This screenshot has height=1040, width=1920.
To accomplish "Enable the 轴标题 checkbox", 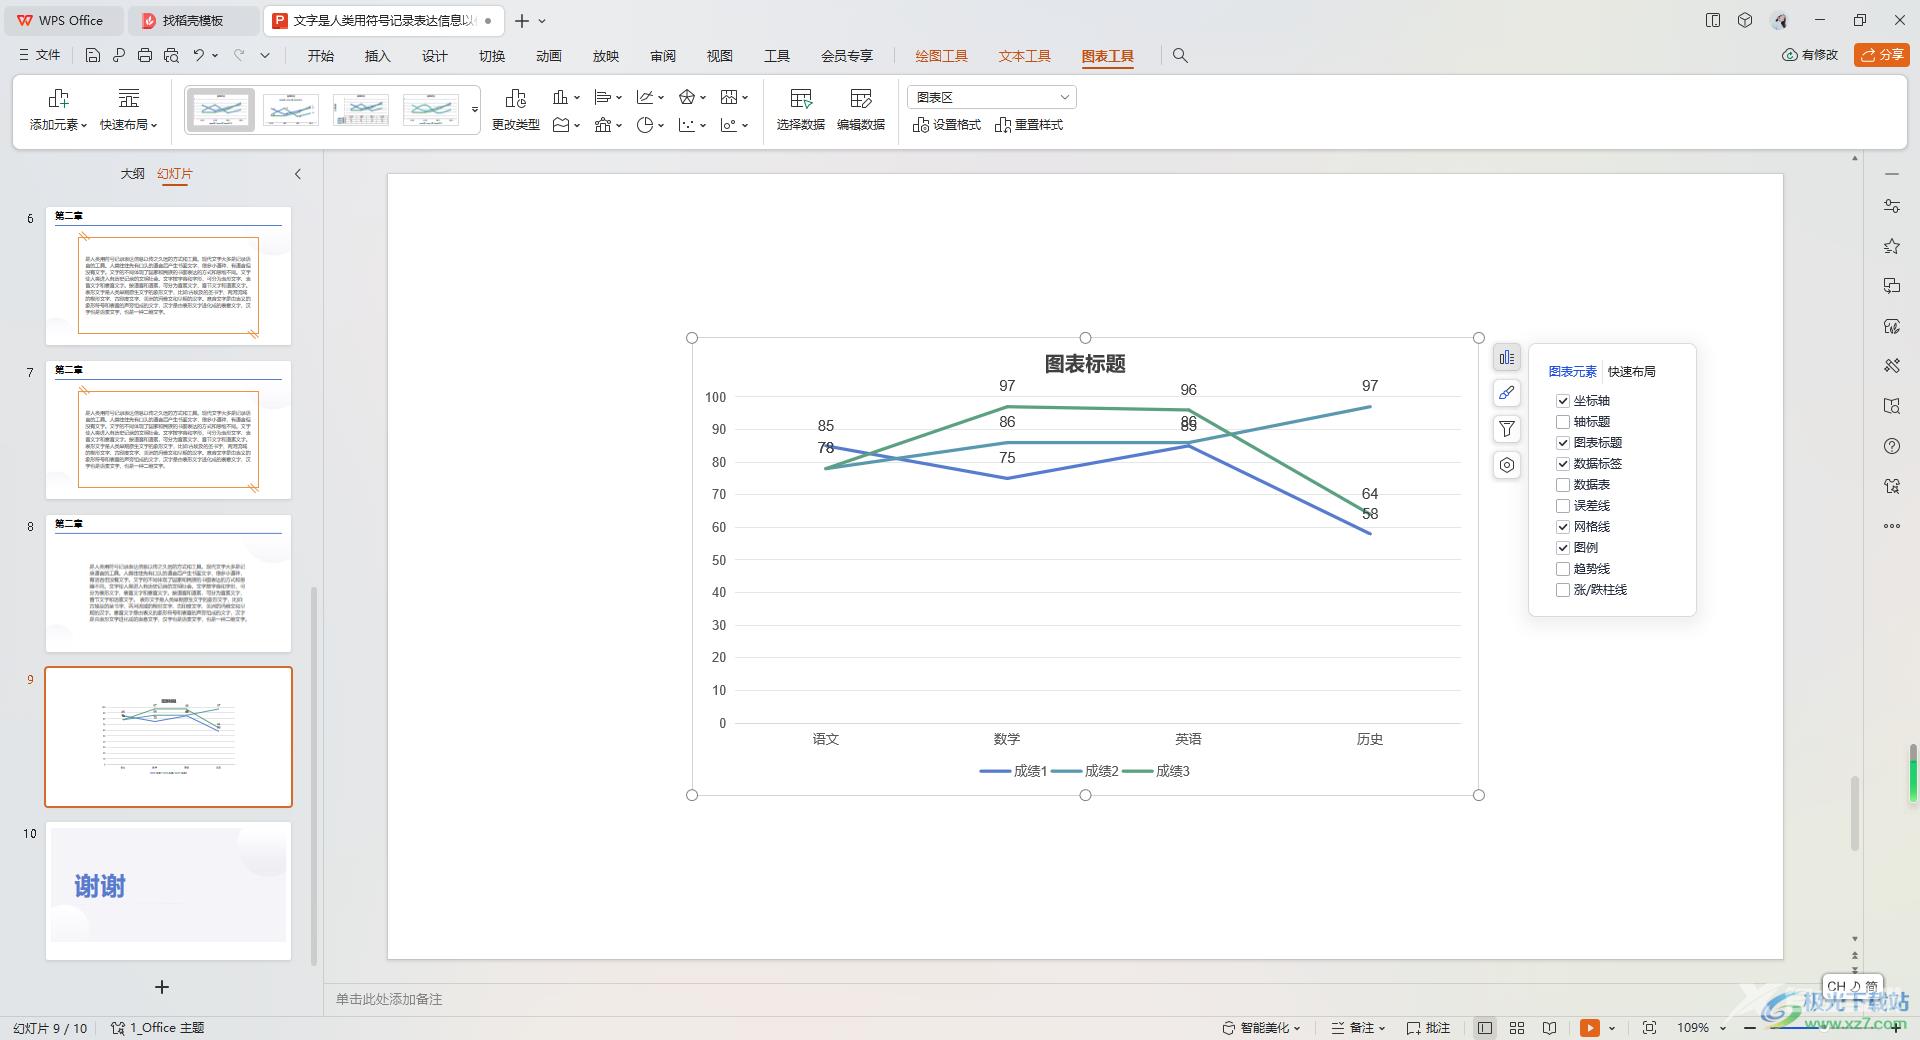I will (x=1562, y=421).
